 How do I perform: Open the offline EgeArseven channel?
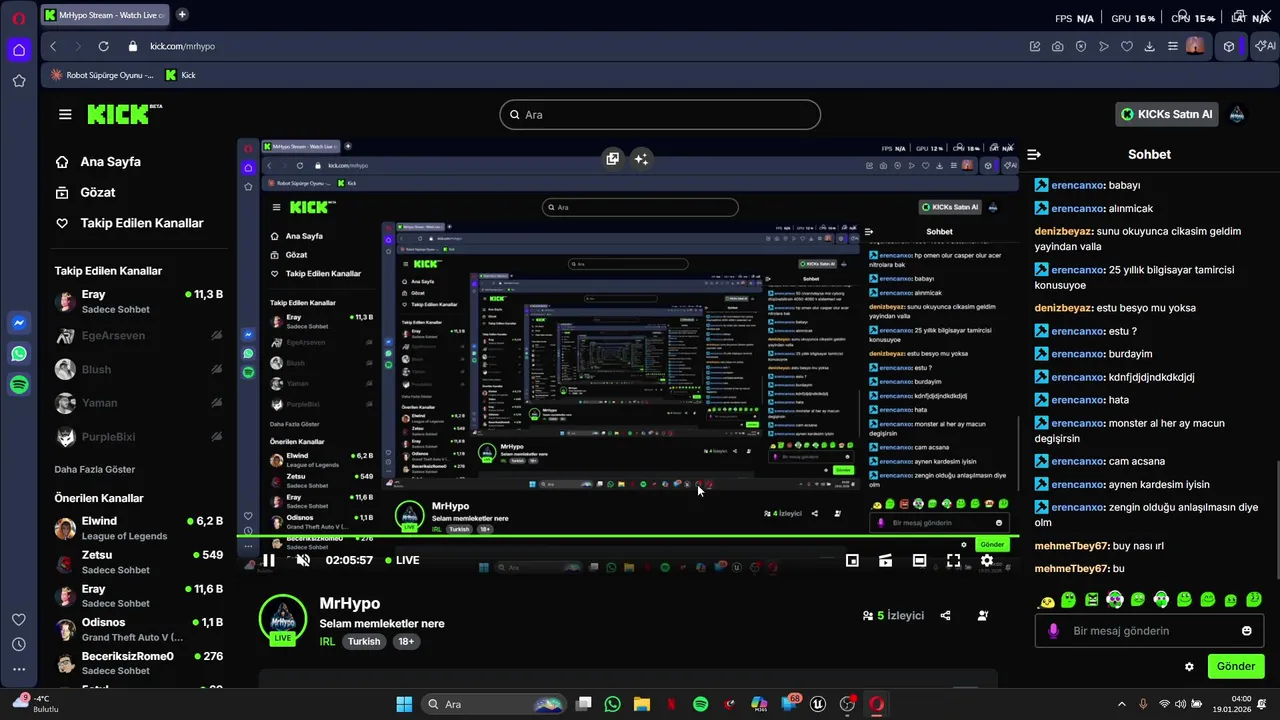(139, 336)
